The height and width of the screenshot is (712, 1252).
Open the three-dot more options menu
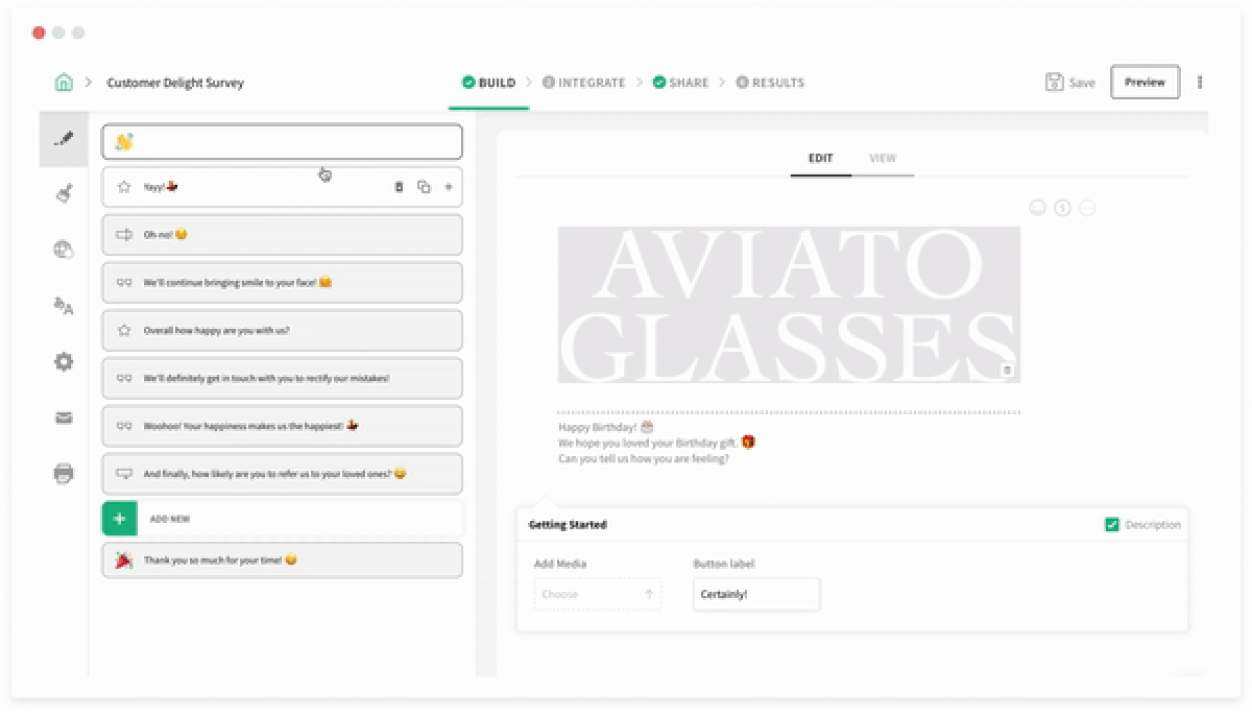coord(1200,83)
